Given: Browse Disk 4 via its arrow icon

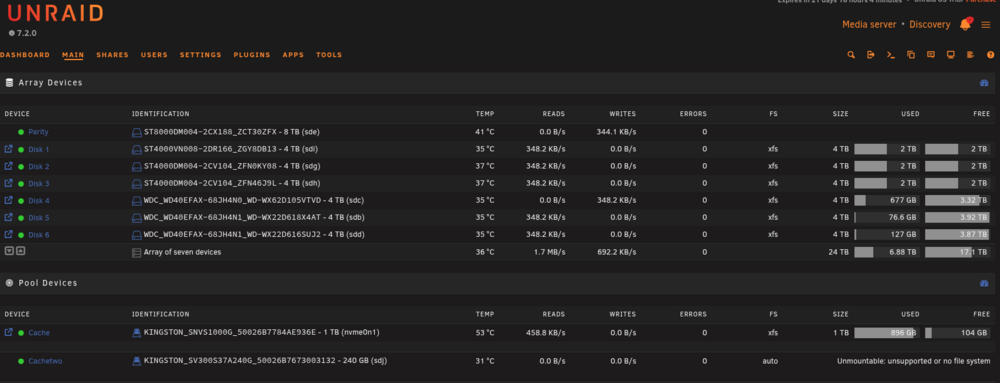Looking at the screenshot, I should [8, 200].
